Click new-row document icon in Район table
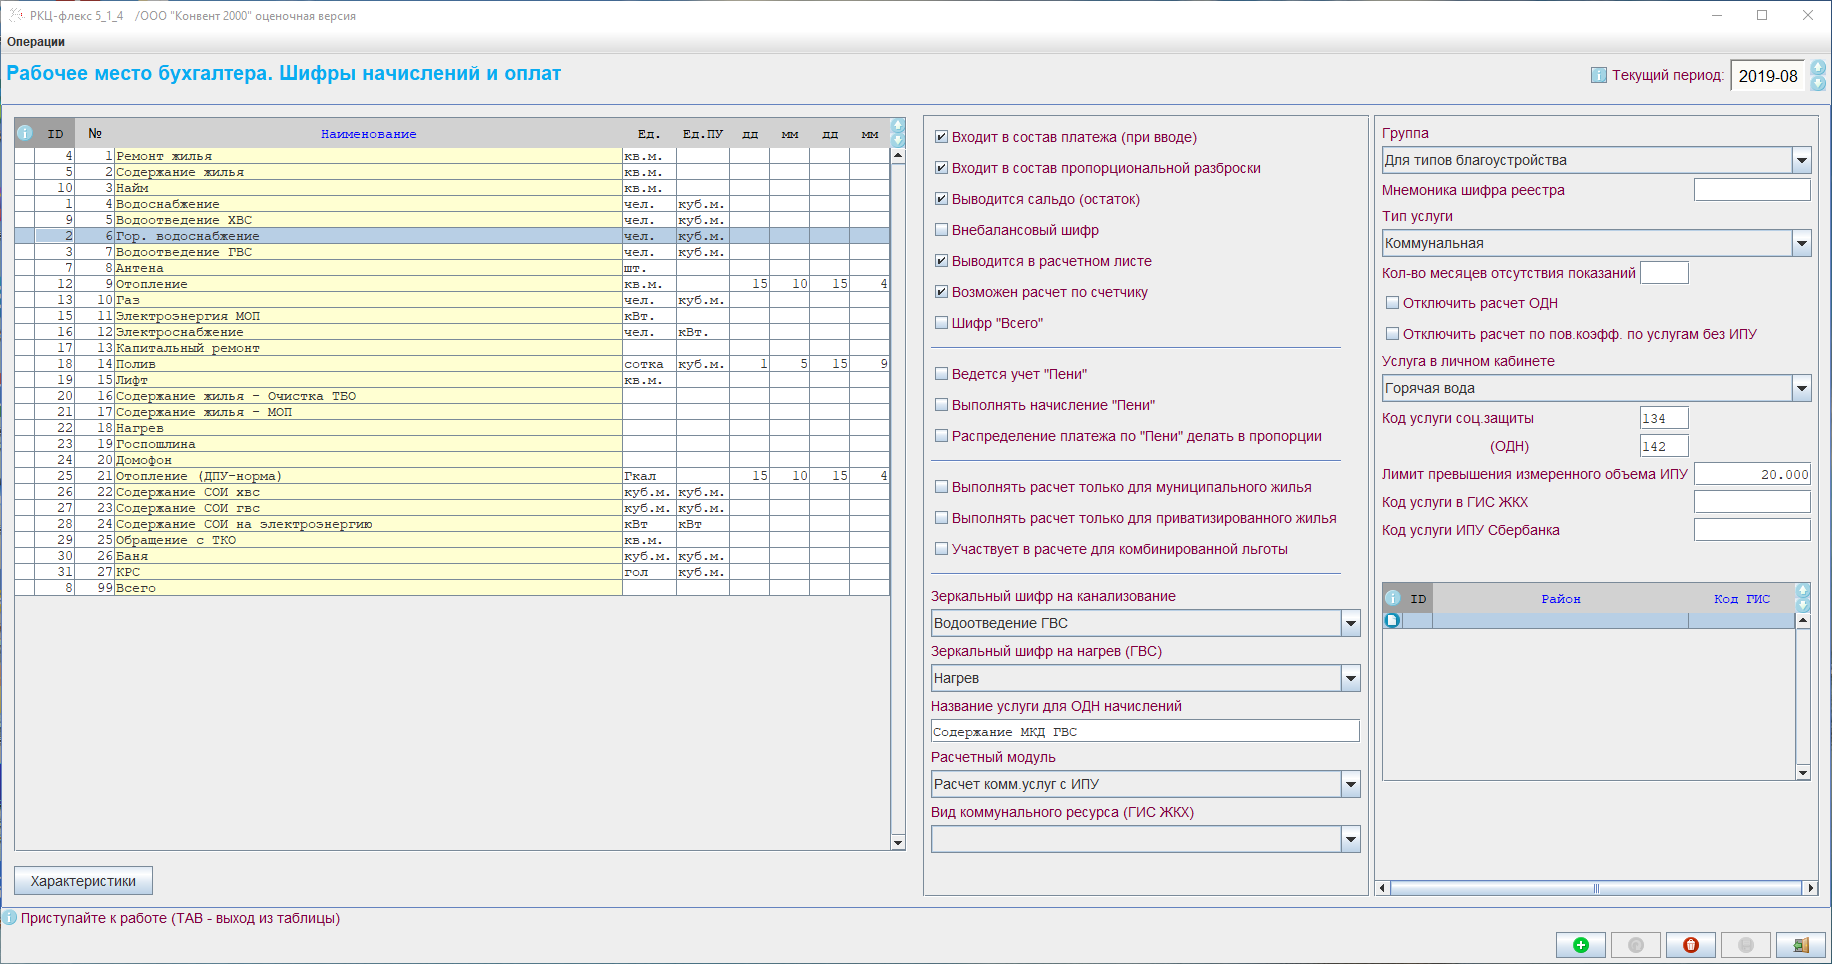 [x=1392, y=621]
